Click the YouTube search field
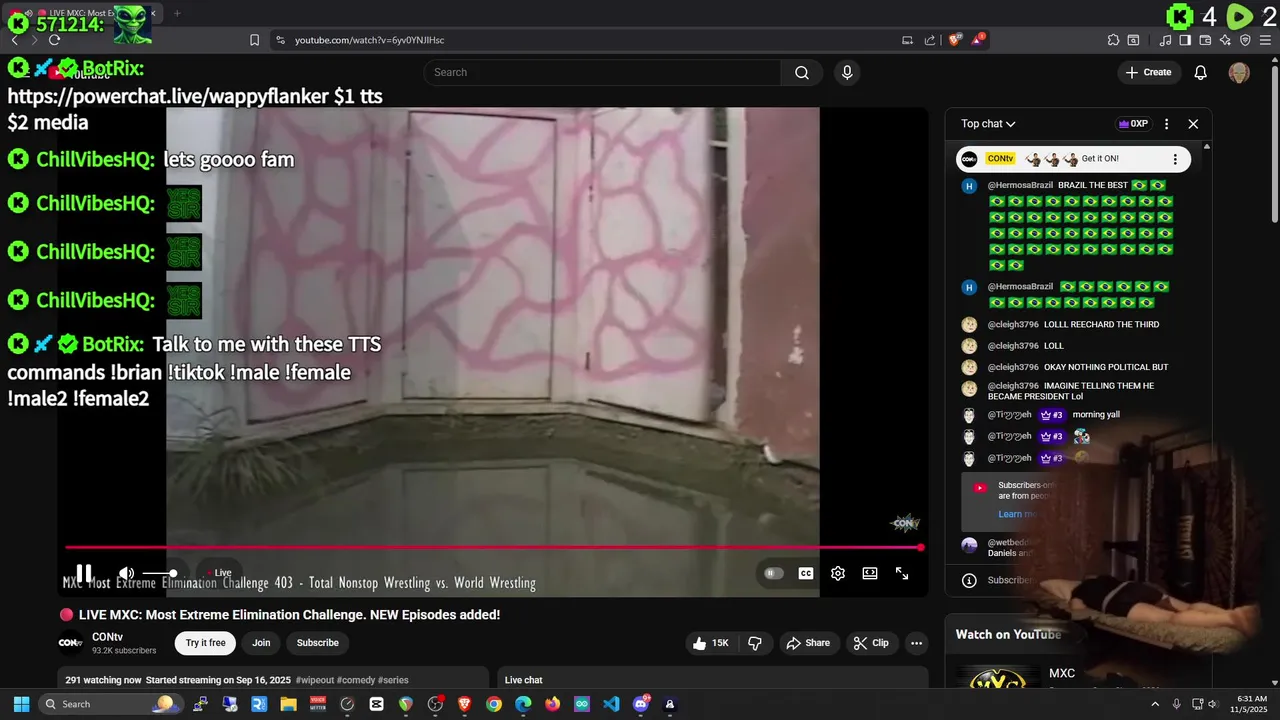This screenshot has width=1280, height=720. pos(603,72)
